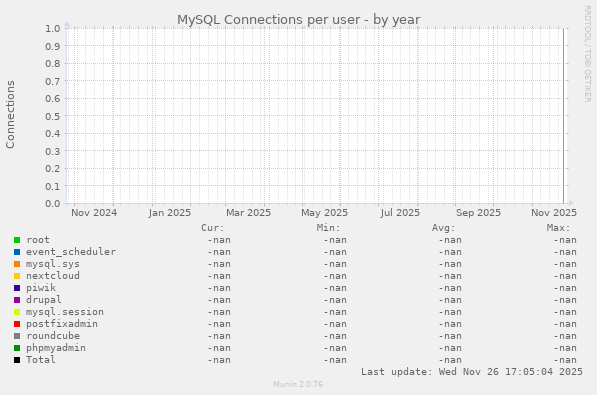This screenshot has height=395, width=597.
Task: Click the yellow nextcloud legend swatch
Action: [x=17, y=276]
